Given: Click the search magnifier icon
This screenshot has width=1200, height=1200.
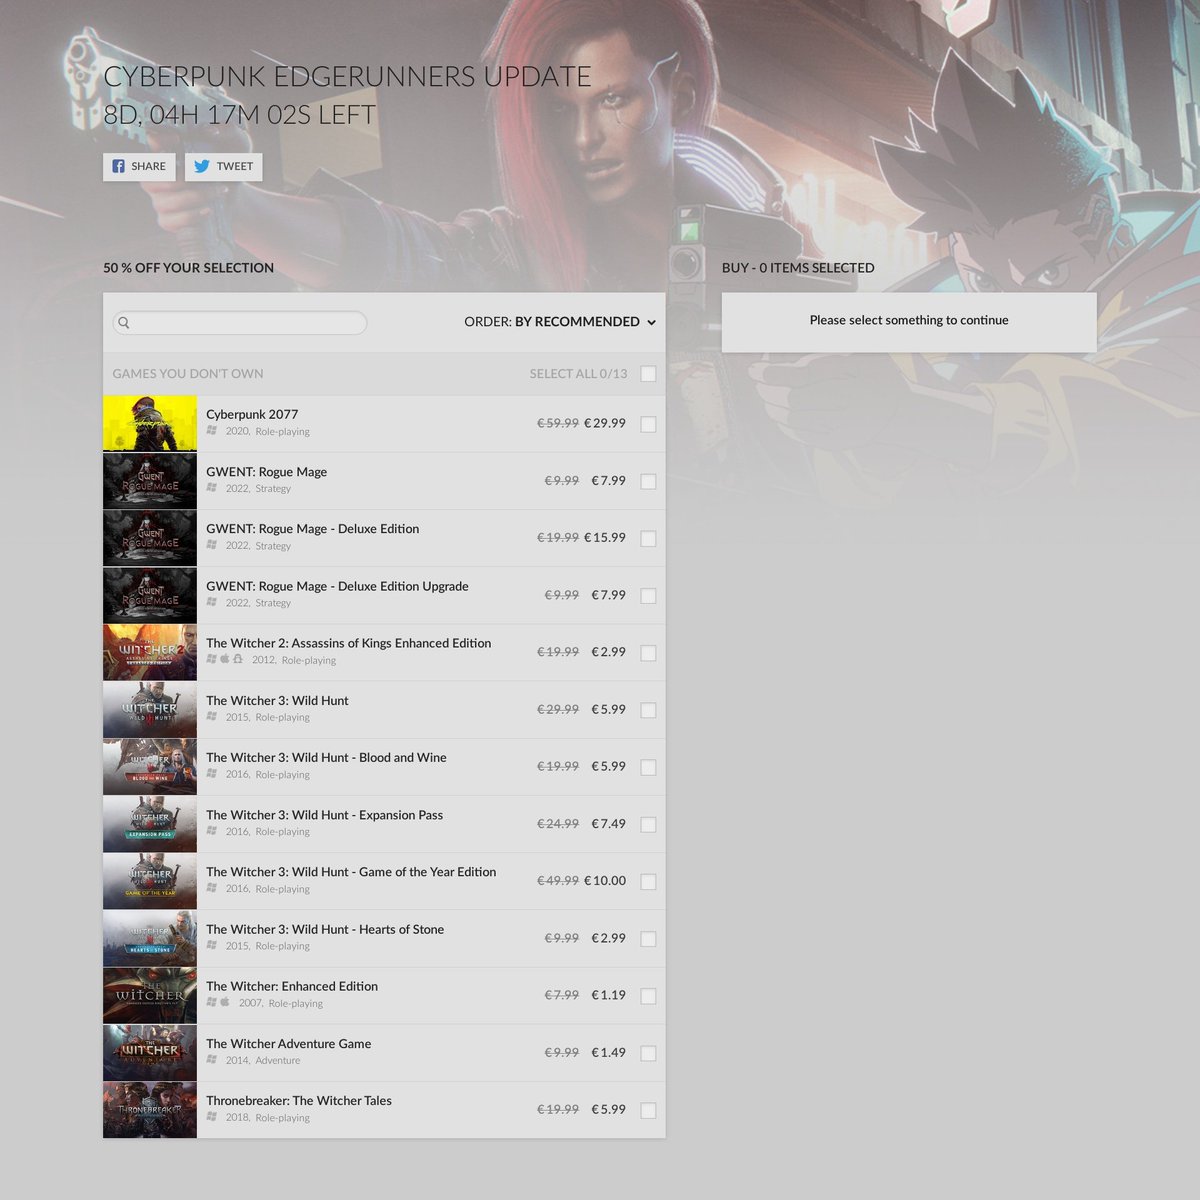Looking at the screenshot, I should click(x=124, y=323).
